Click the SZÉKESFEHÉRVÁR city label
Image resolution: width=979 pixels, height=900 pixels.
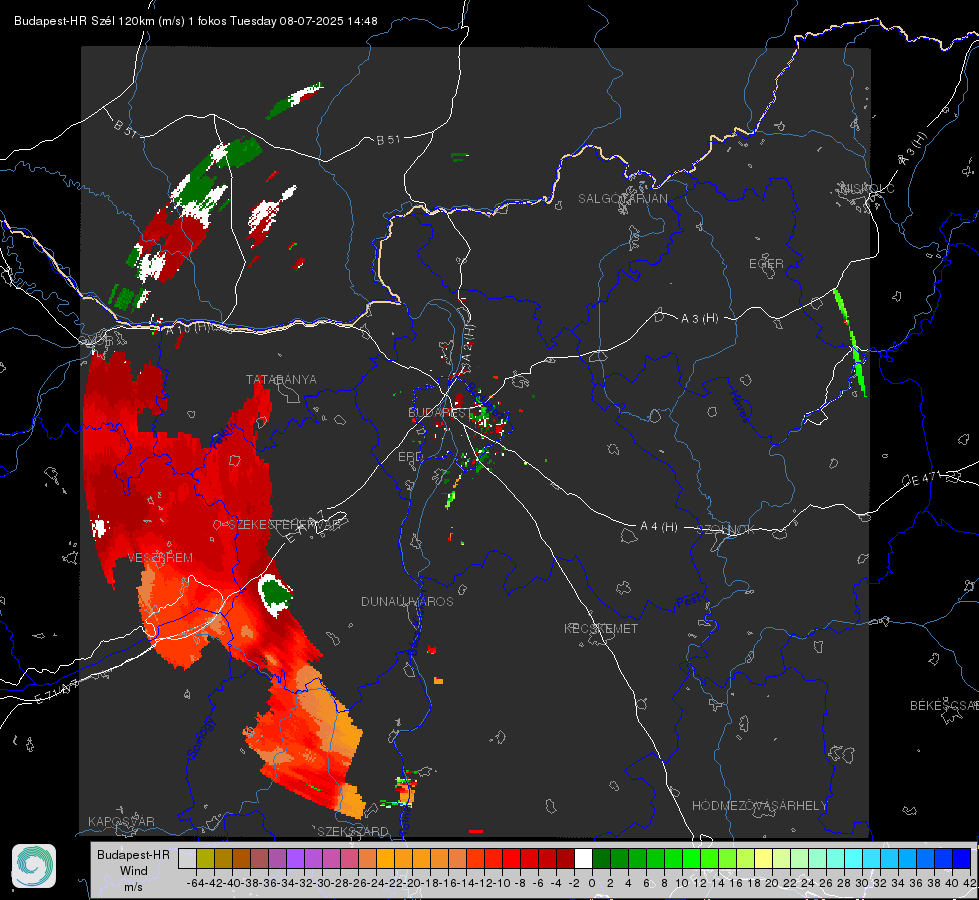click(x=283, y=525)
